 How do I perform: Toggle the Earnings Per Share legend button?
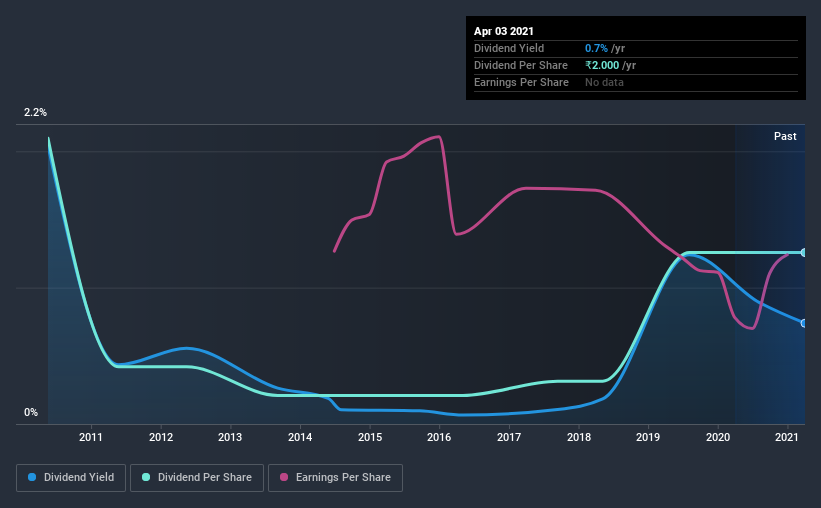click(335, 478)
